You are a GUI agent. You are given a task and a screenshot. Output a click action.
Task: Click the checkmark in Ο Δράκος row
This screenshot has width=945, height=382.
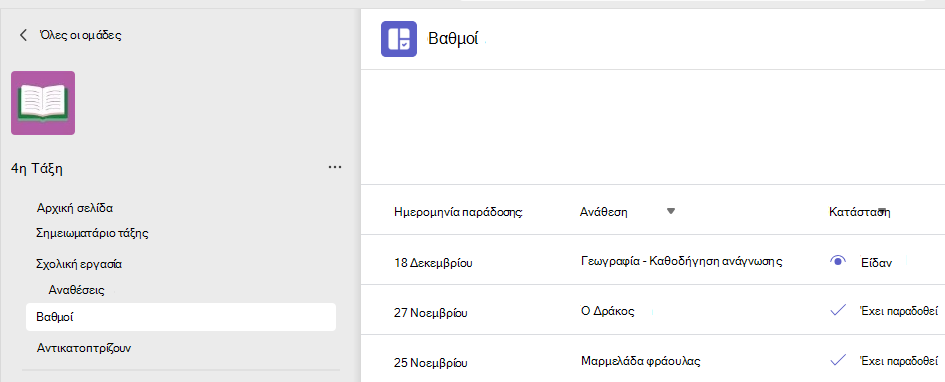pos(838,311)
